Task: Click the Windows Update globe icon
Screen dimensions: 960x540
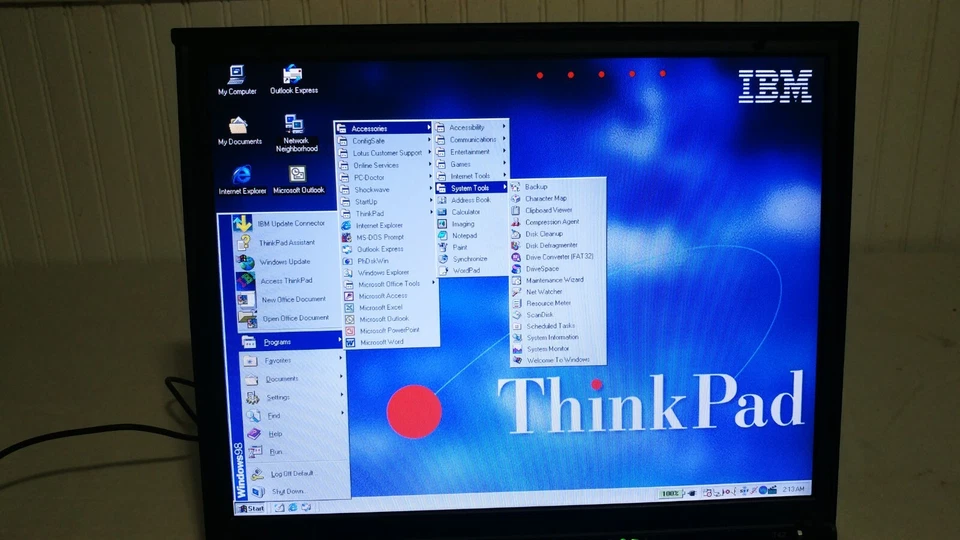Action: click(246, 262)
